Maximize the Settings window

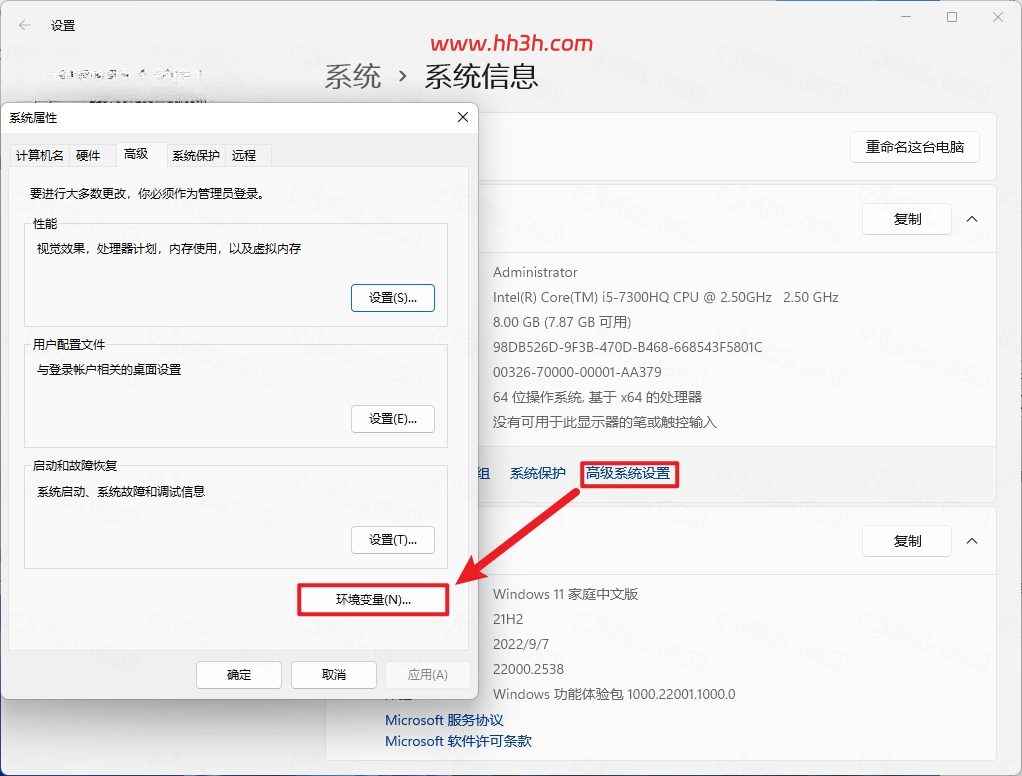click(952, 18)
